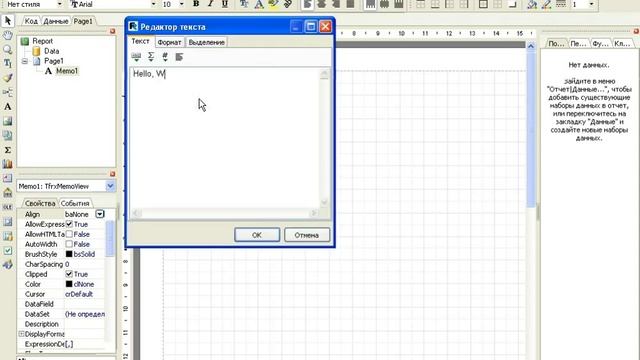Click the Отмена button
Screen dimensions: 640x360
tap(307, 235)
